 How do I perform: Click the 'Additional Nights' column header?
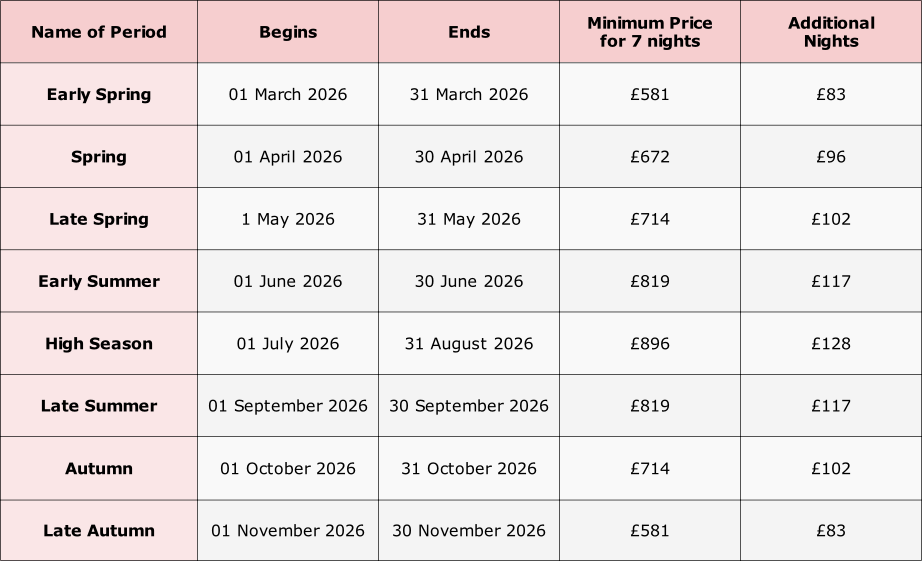point(831,32)
